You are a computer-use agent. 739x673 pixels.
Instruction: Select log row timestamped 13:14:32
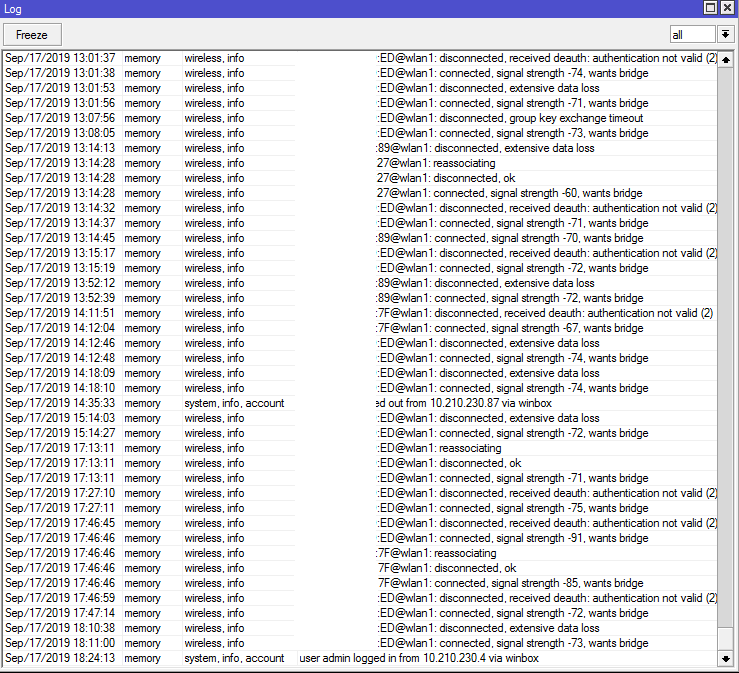pyautogui.click(x=361, y=208)
